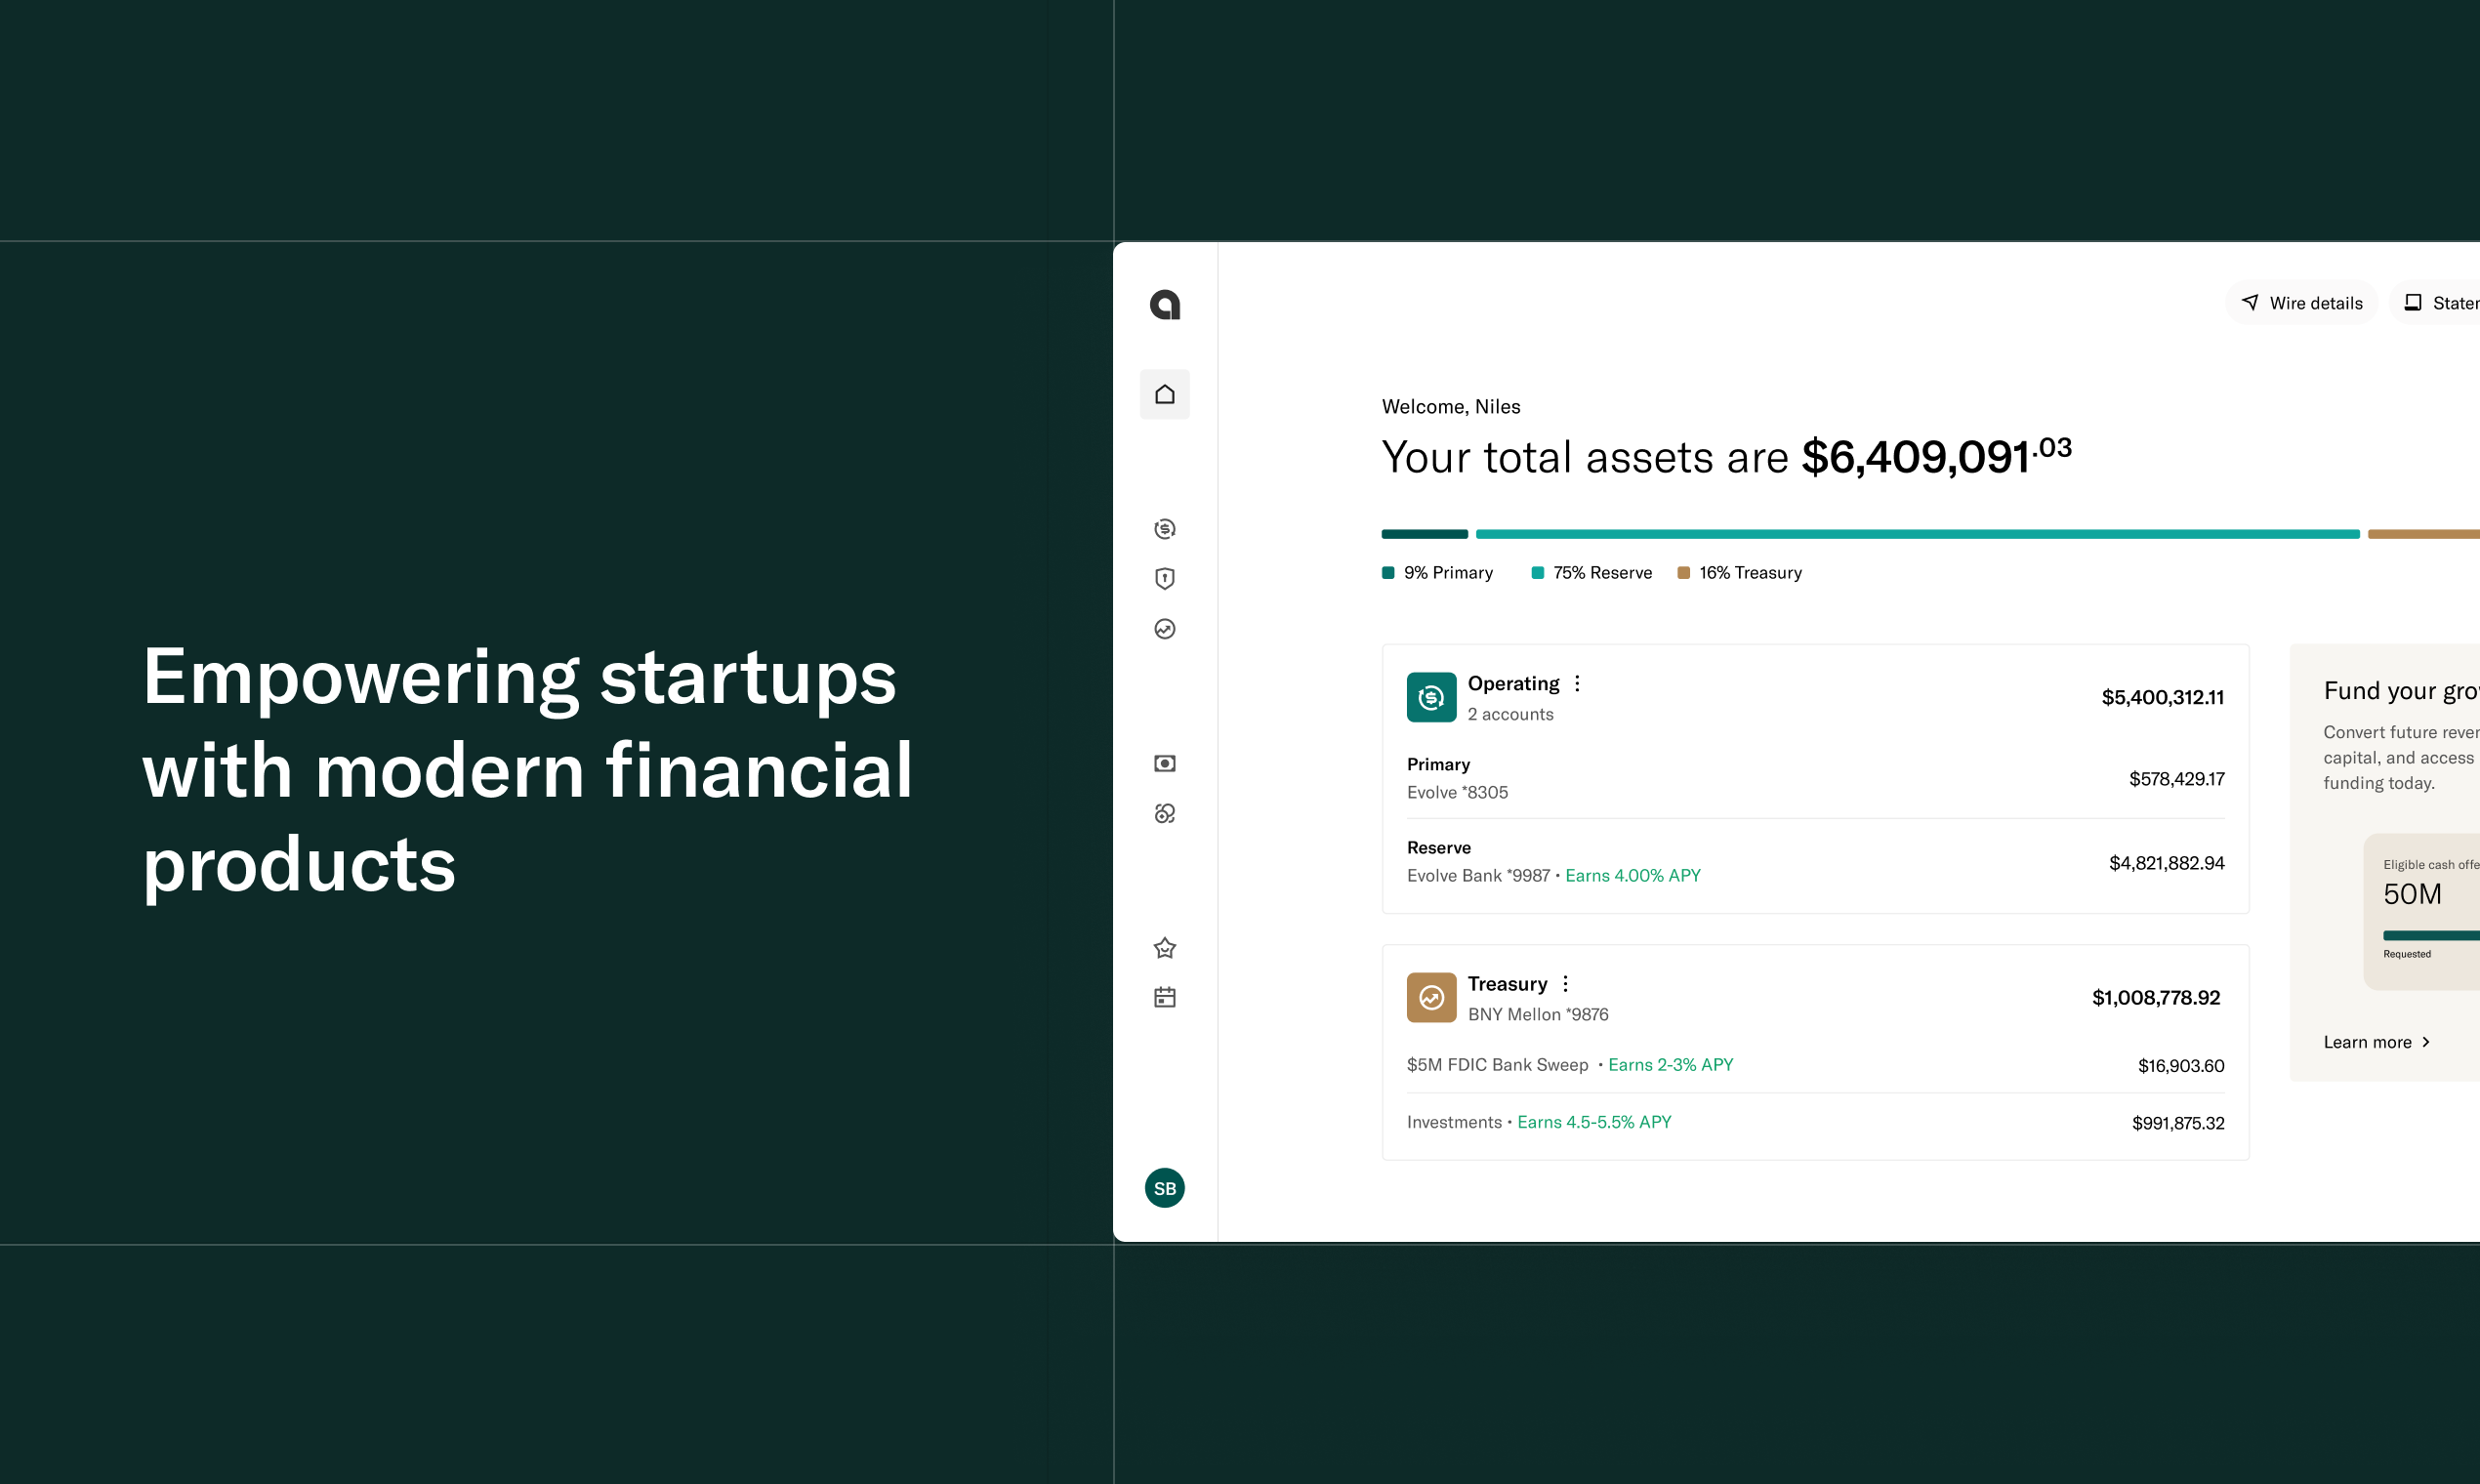Open the Operating account overflow menu

[1577, 683]
